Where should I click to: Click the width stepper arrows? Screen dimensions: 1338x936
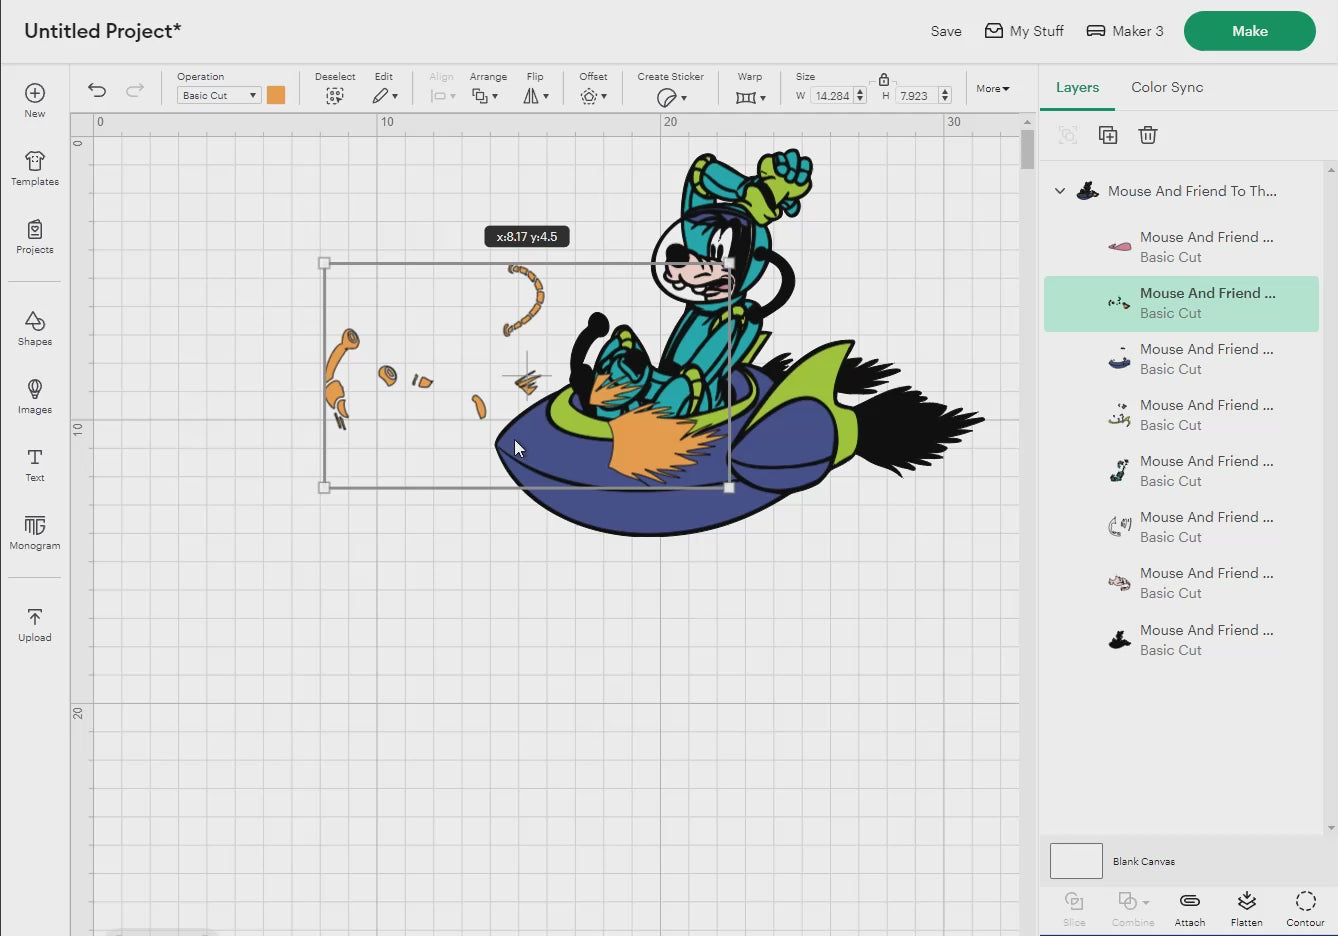860,96
